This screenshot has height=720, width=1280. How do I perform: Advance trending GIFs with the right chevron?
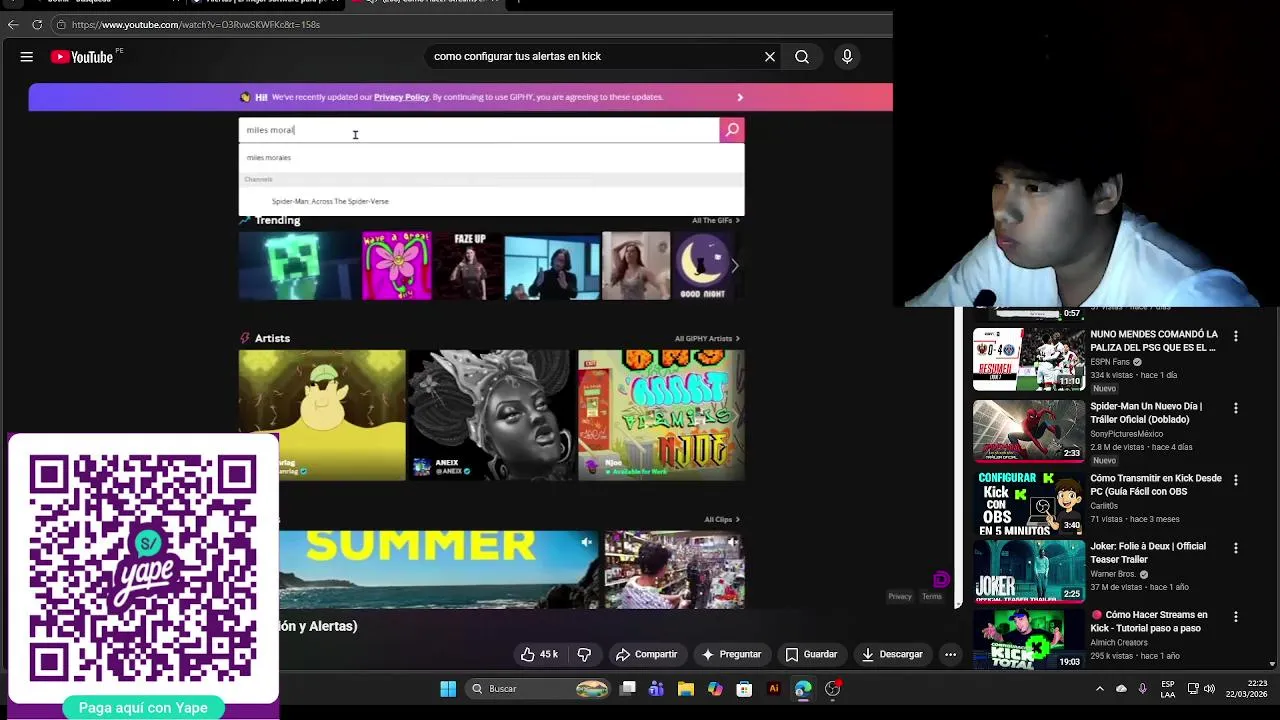click(735, 266)
